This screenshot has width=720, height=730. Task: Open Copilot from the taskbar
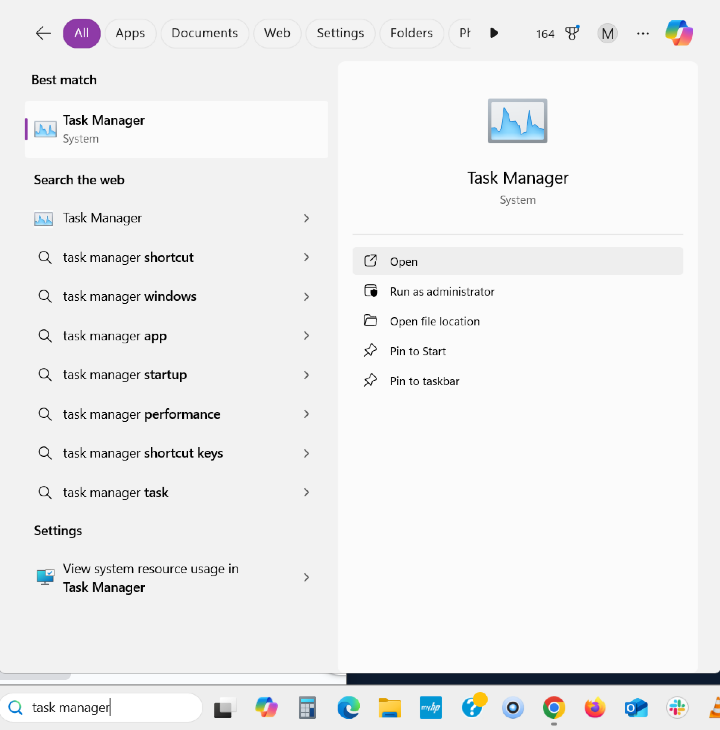266,708
